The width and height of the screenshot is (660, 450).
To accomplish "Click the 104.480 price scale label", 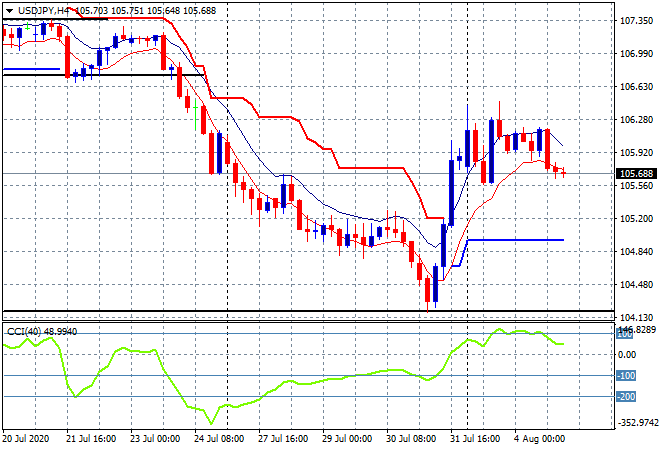I will [636, 285].
